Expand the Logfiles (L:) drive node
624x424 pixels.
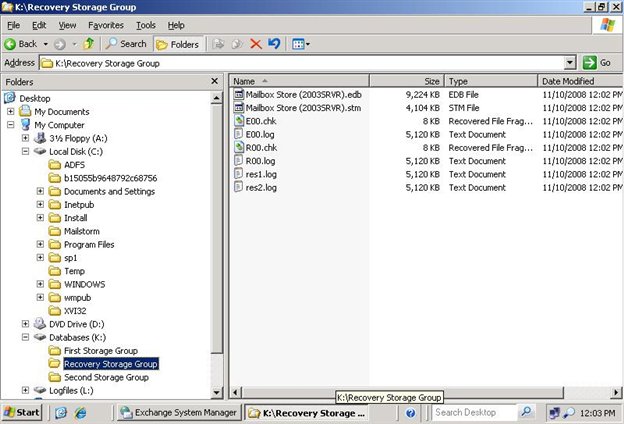coord(26,390)
